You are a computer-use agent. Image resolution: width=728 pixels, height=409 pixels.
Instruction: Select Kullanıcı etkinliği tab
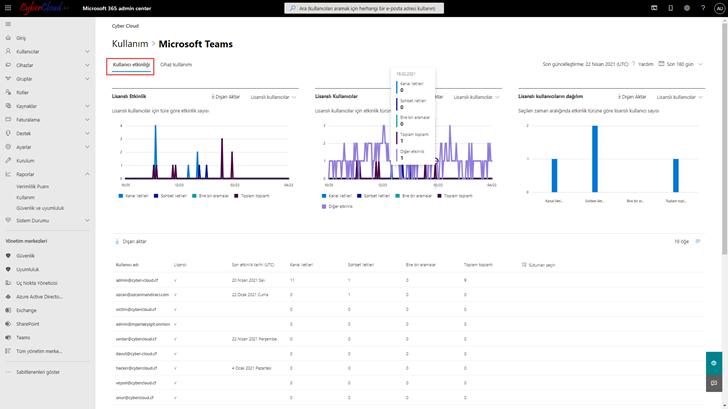click(x=131, y=65)
